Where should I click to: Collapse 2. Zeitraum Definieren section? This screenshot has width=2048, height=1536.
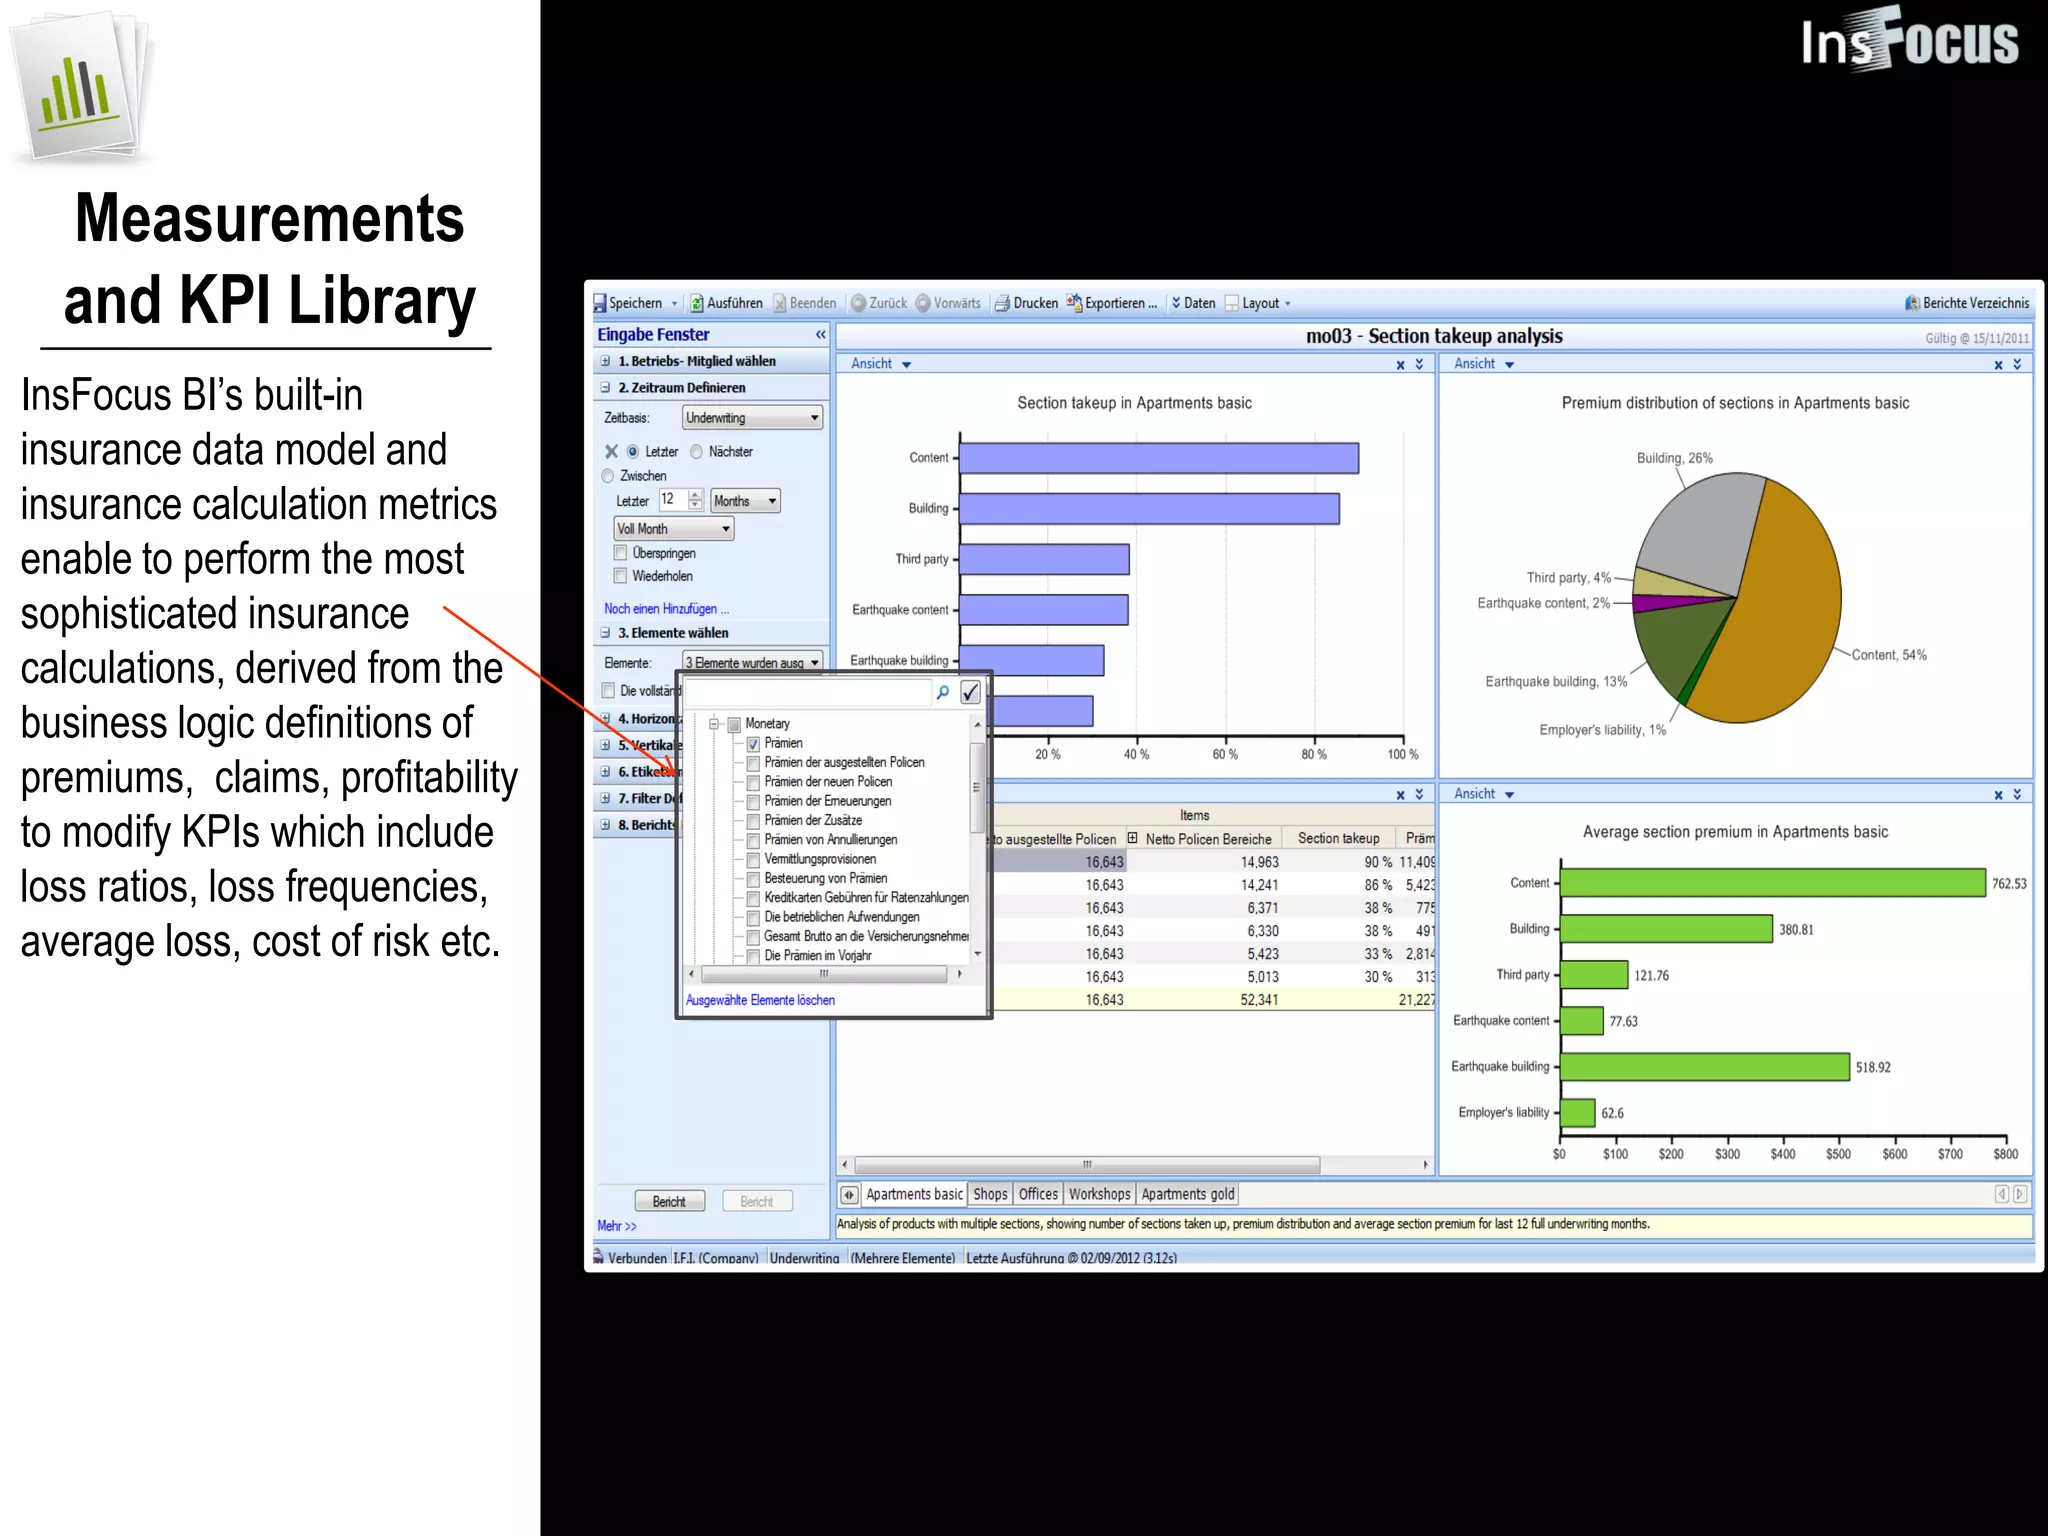[x=605, y=387]
